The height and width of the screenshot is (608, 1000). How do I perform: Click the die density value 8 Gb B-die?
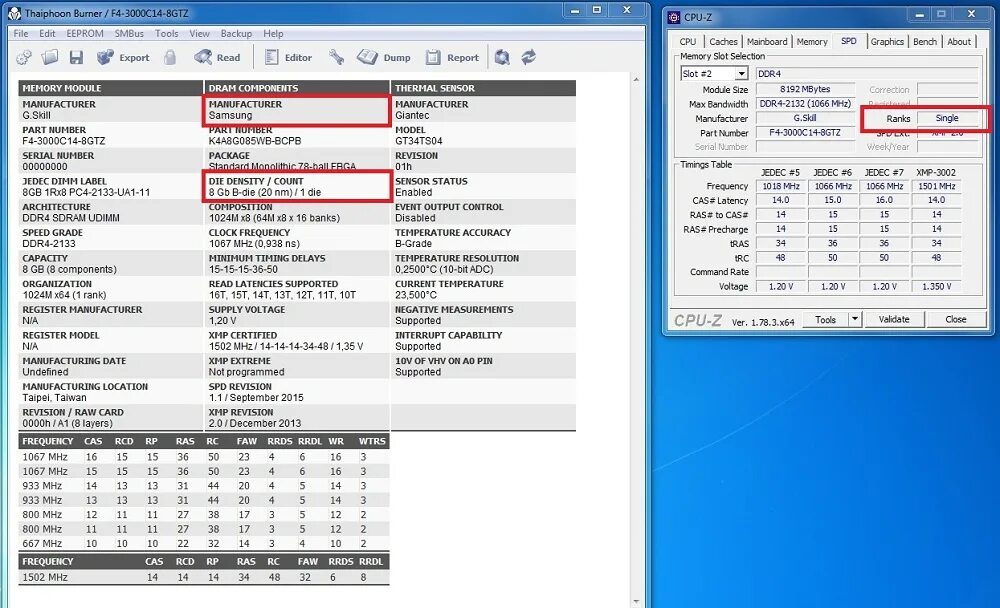point(265,192)
